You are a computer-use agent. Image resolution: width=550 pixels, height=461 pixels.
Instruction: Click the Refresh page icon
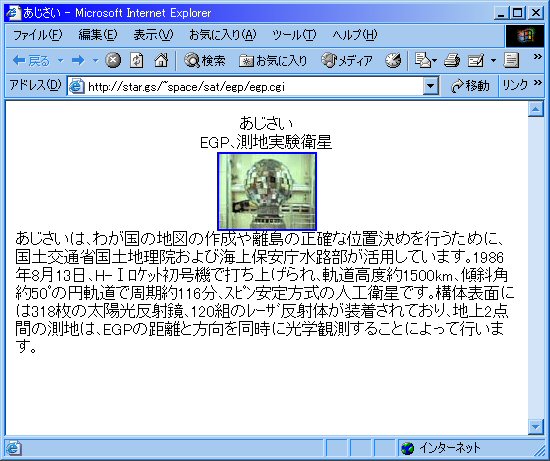coord(137,60)
